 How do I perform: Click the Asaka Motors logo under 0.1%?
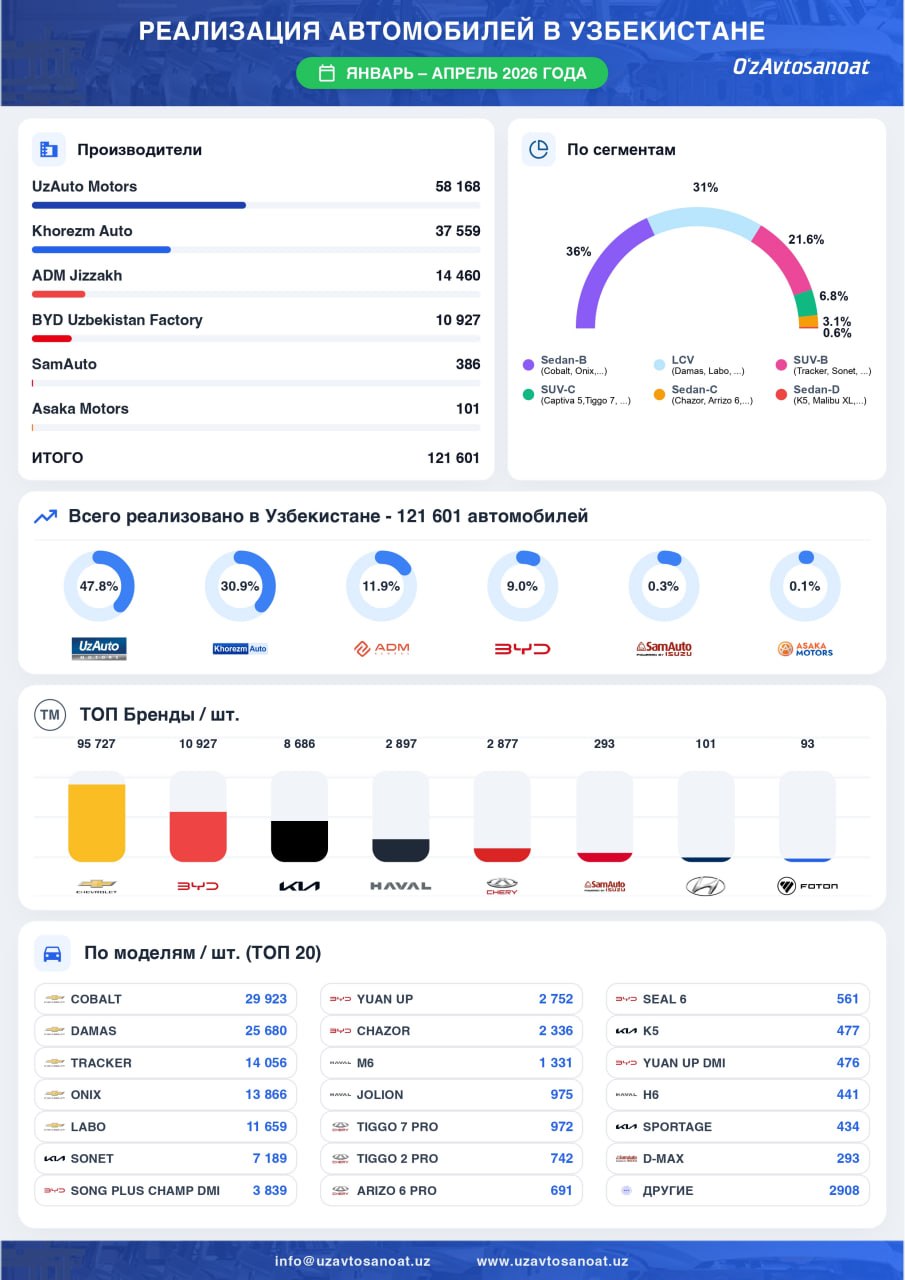click(805, 648)
